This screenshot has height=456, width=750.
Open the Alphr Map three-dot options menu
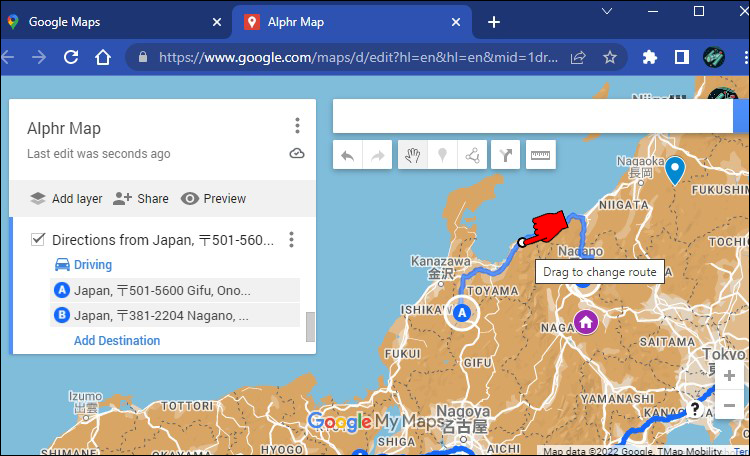point(297,126)
